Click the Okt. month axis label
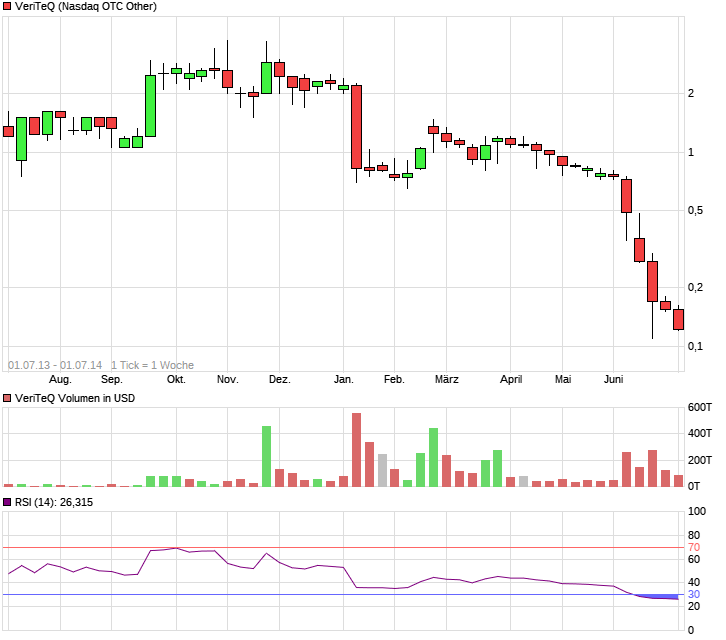This screenshot has height=640, width=726. 176,380
